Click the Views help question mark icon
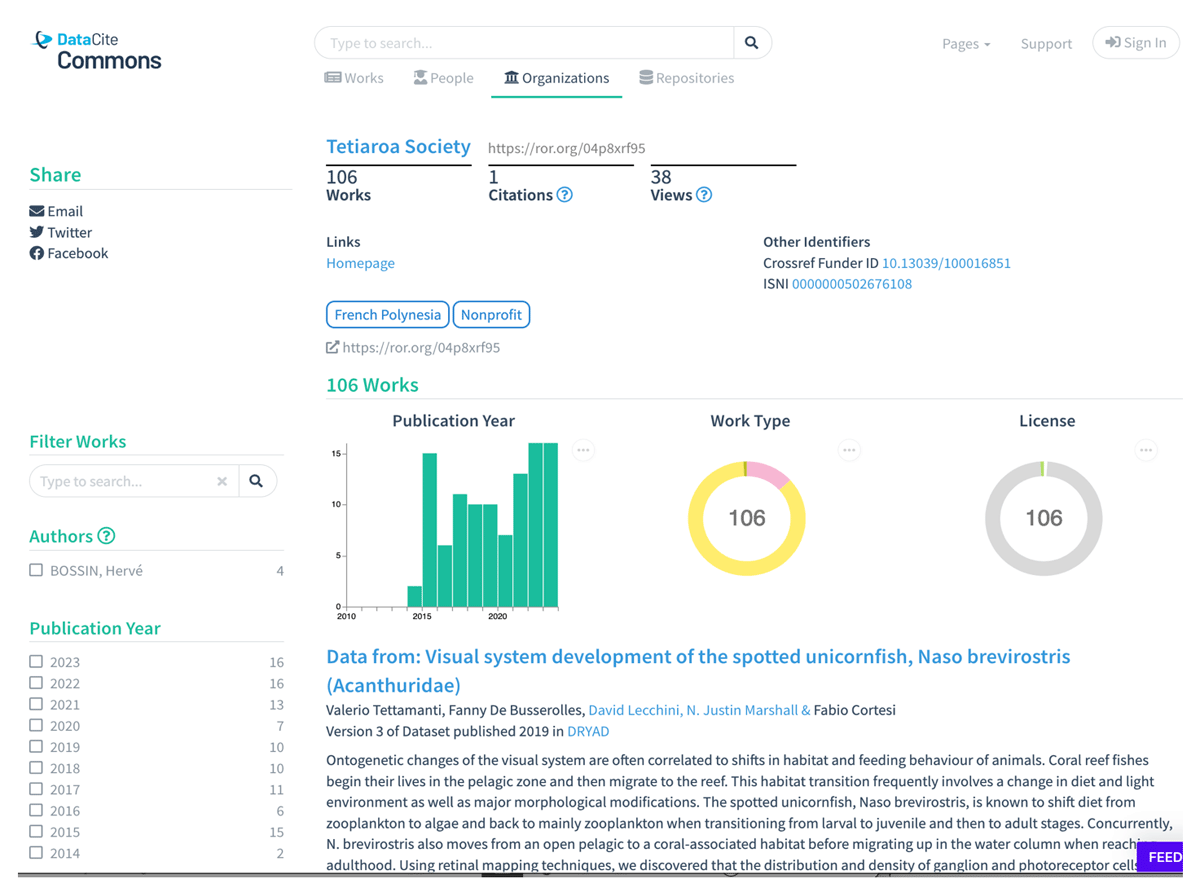This screenshot has width=1200, height=892. pyautogui.click(x=704, y=195)
